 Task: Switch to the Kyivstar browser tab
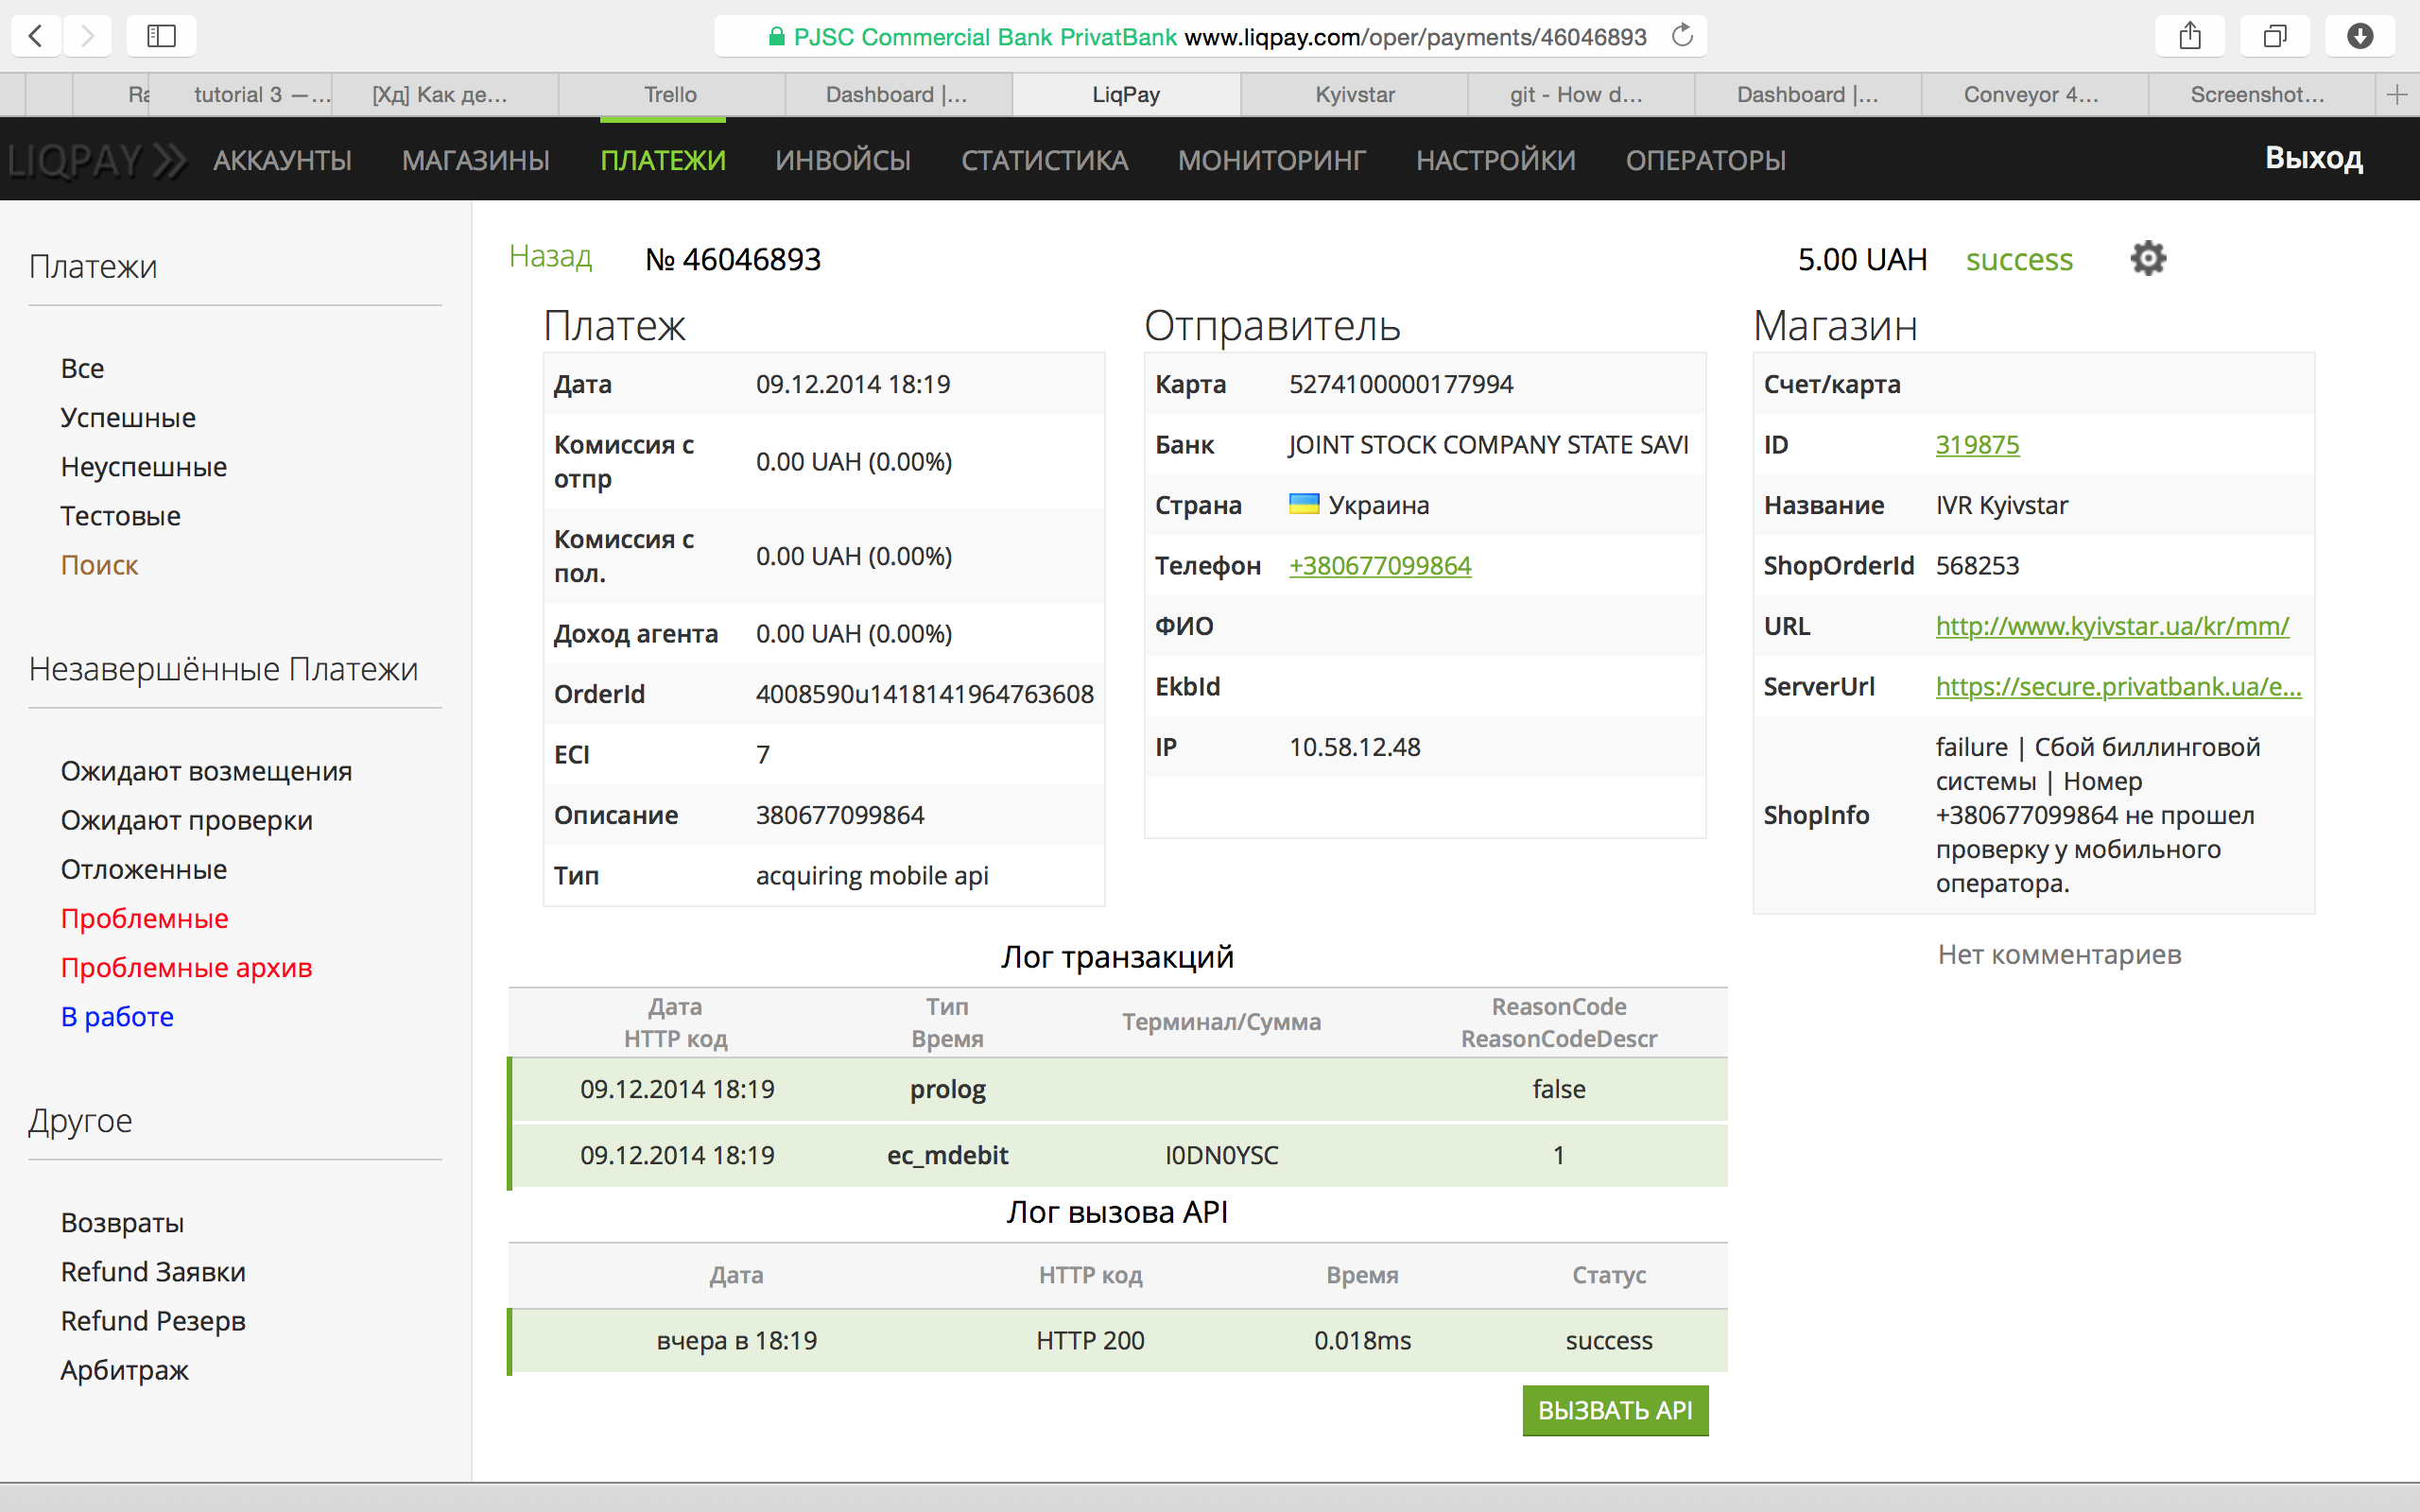tap(1354, 95)
